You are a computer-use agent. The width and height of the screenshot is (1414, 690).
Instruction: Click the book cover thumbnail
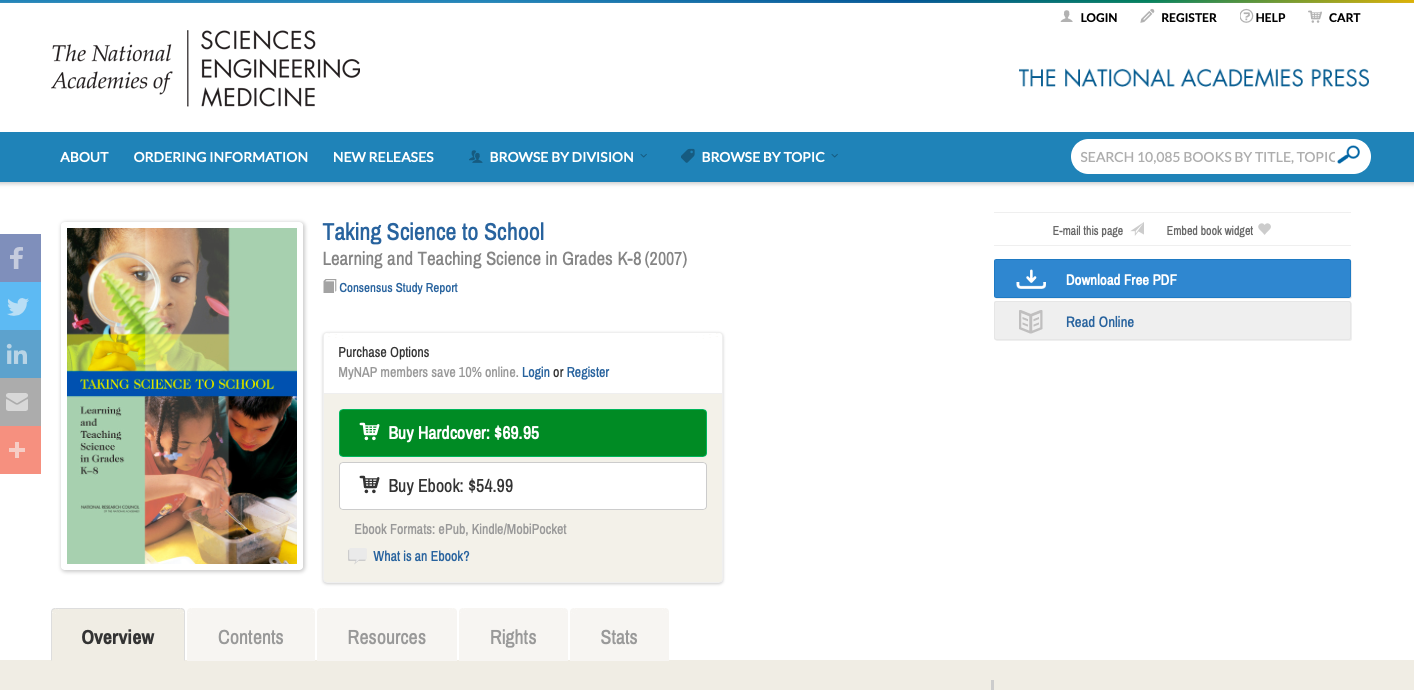point(182,396)
